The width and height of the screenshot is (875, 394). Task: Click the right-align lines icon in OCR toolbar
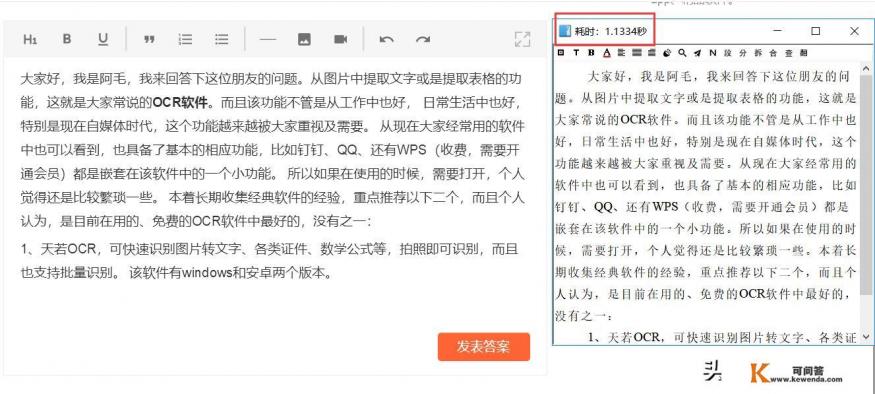point(652,52)
